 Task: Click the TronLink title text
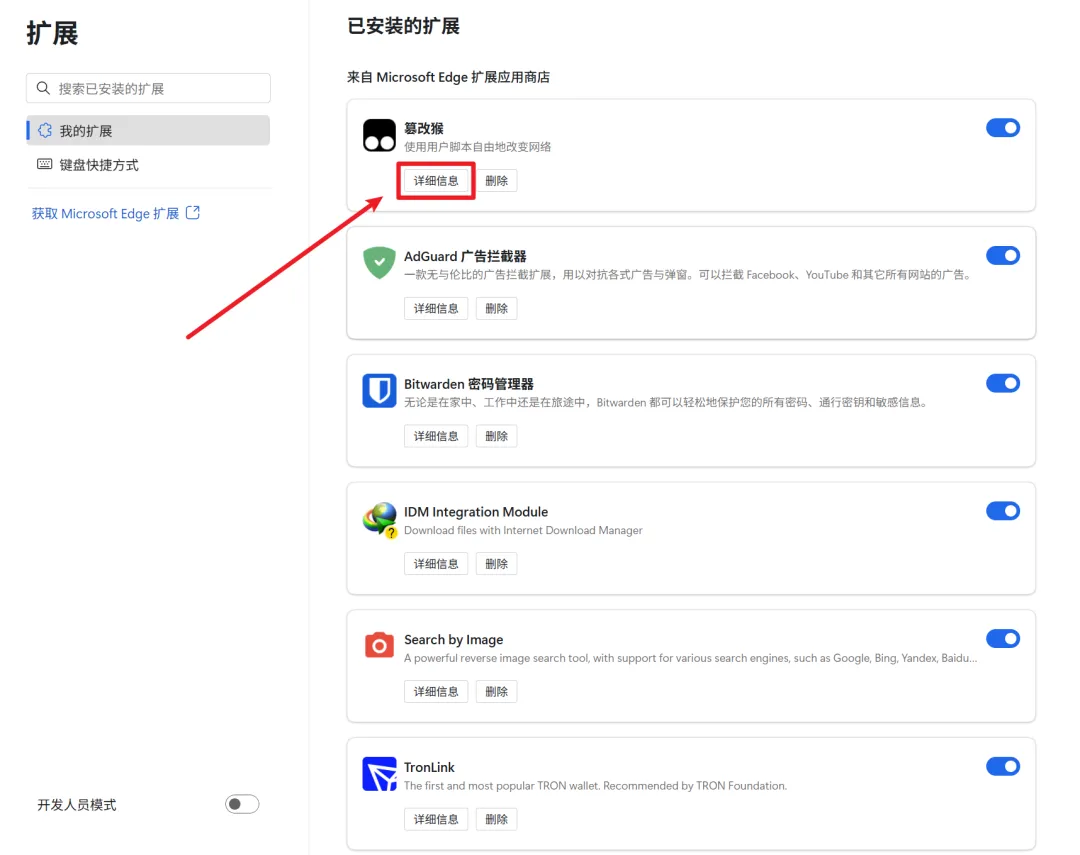pos(429,768)
